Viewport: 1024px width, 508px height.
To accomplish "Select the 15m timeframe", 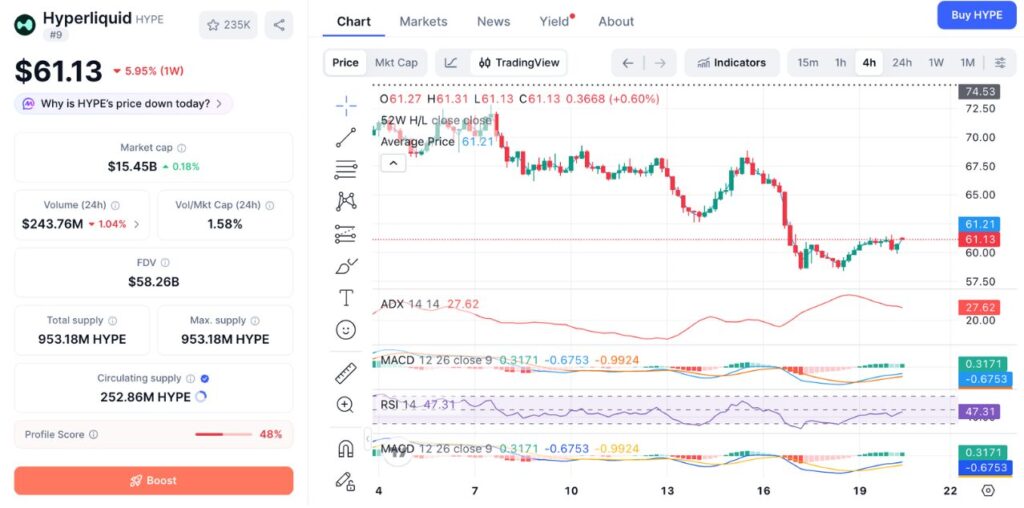I will click(808, 63).
